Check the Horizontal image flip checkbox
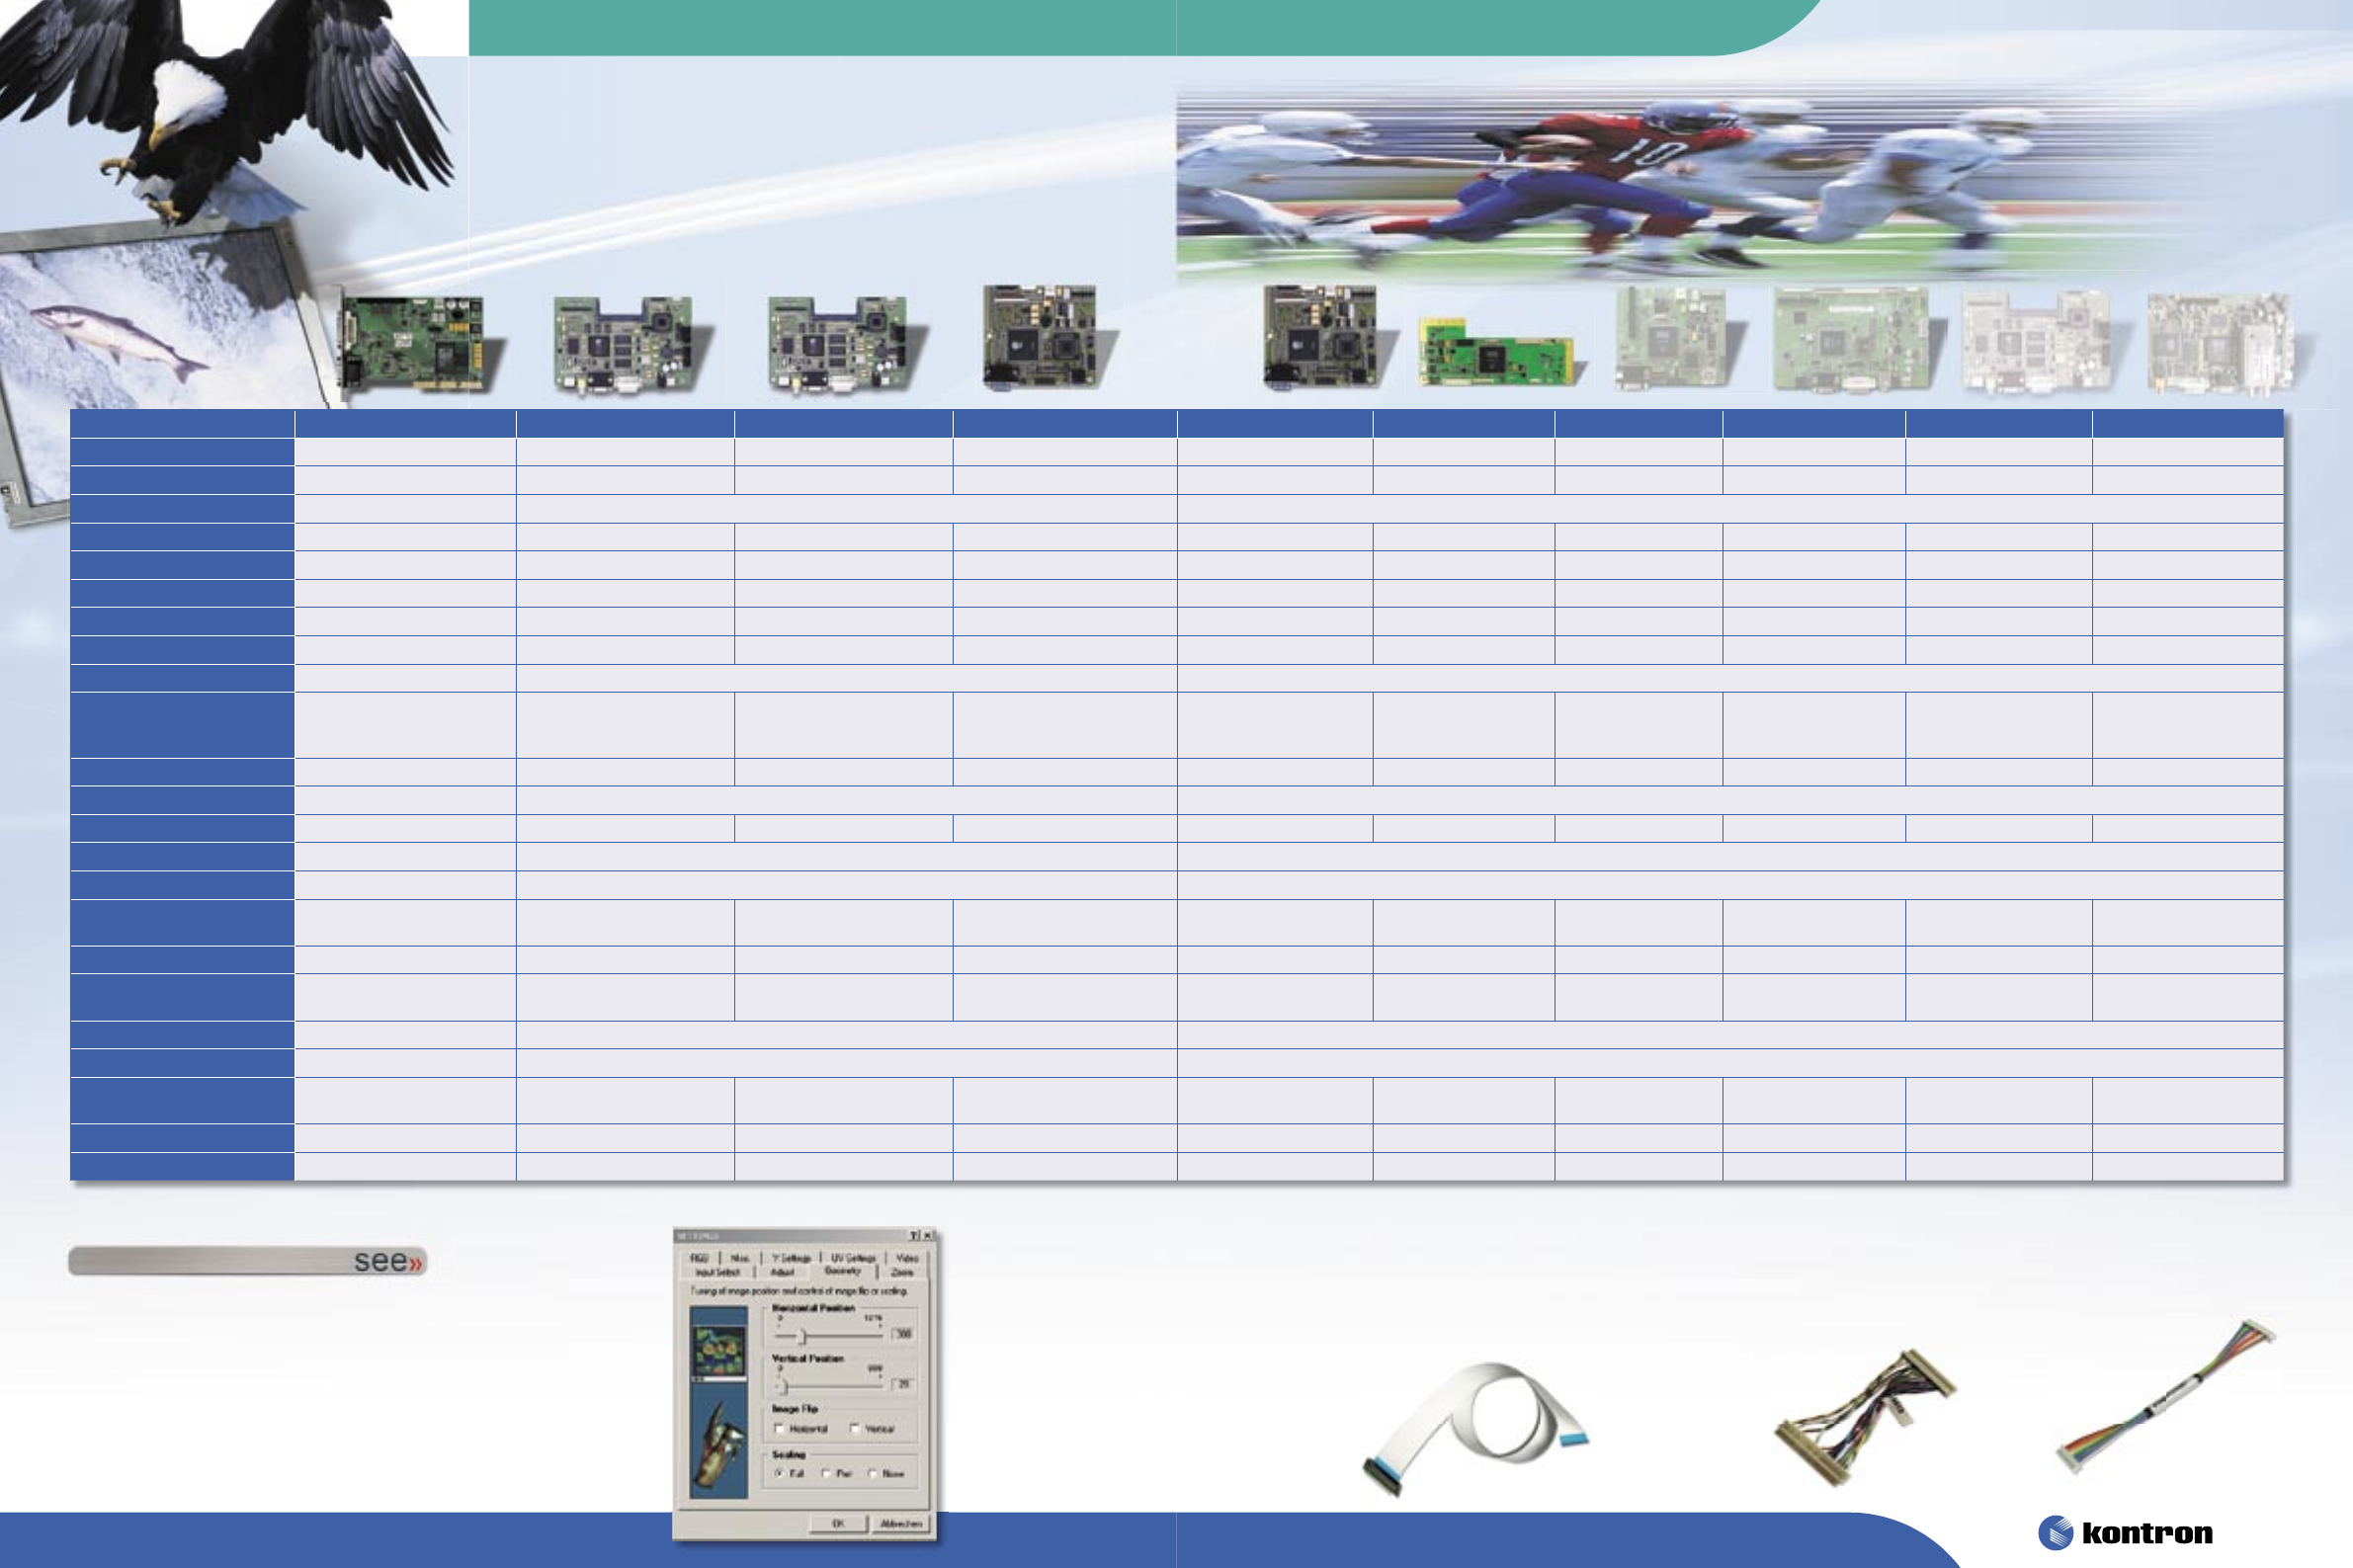Image resolution: width=2353 pixels, height=1568 pixels. click(x=780, y=1429)
